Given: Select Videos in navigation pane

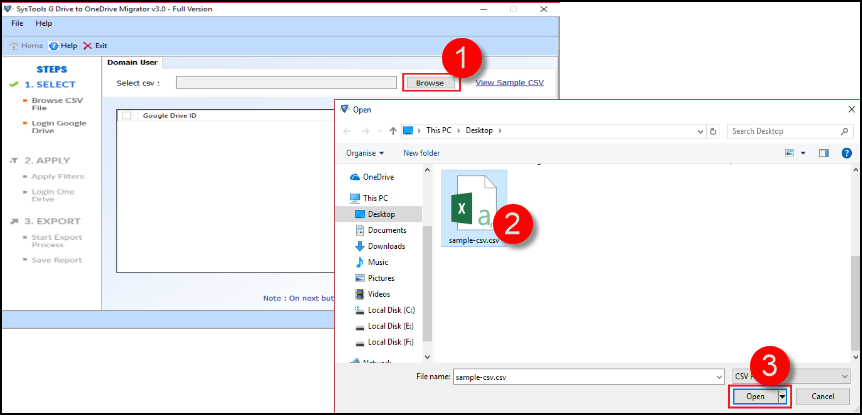Looking at the screenshot, I should pos(373,294).
